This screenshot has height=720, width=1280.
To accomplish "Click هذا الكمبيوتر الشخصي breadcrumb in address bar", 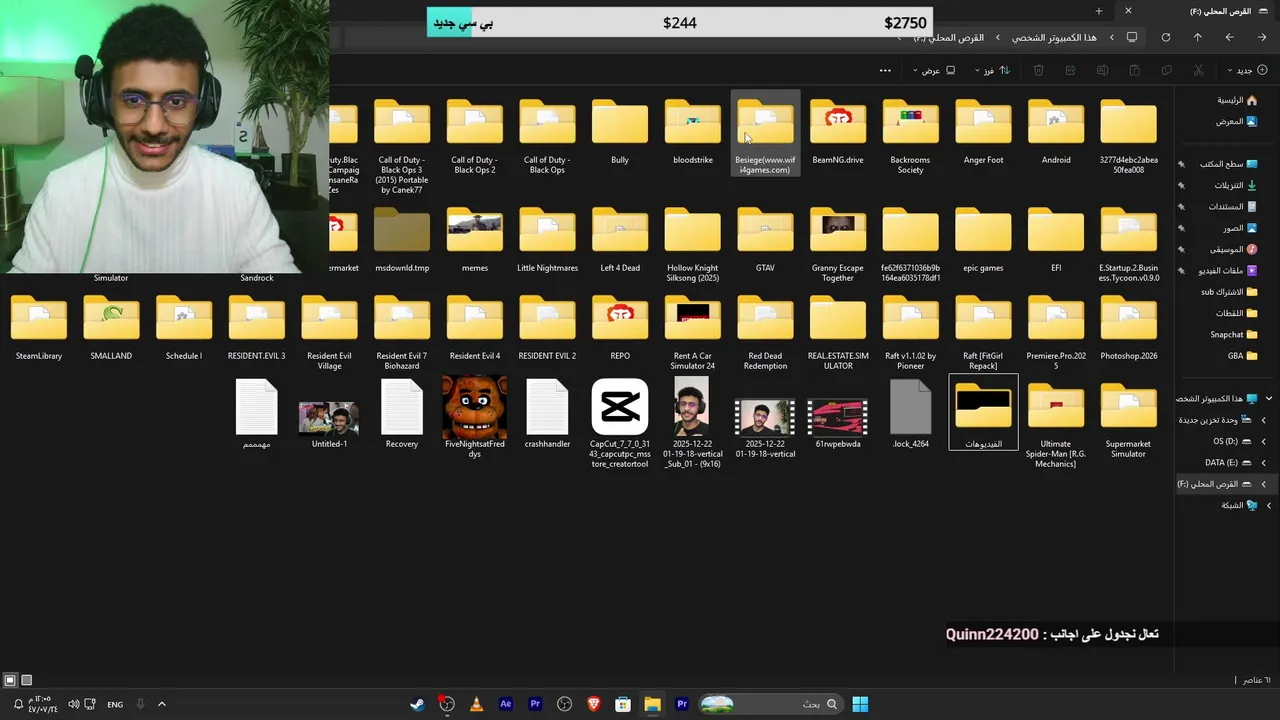I will (x=1054, y=37).
